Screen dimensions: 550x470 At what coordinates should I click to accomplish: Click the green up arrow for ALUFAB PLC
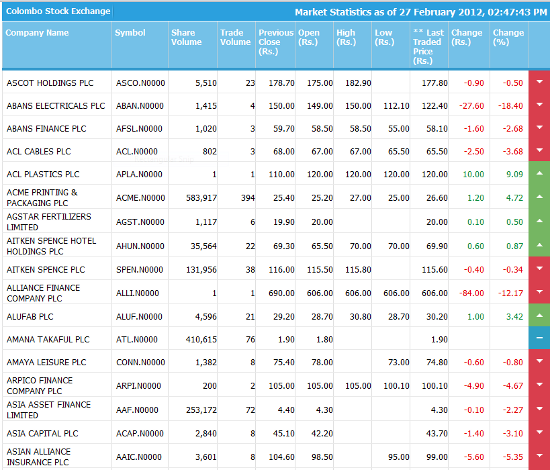pos(539,315)
